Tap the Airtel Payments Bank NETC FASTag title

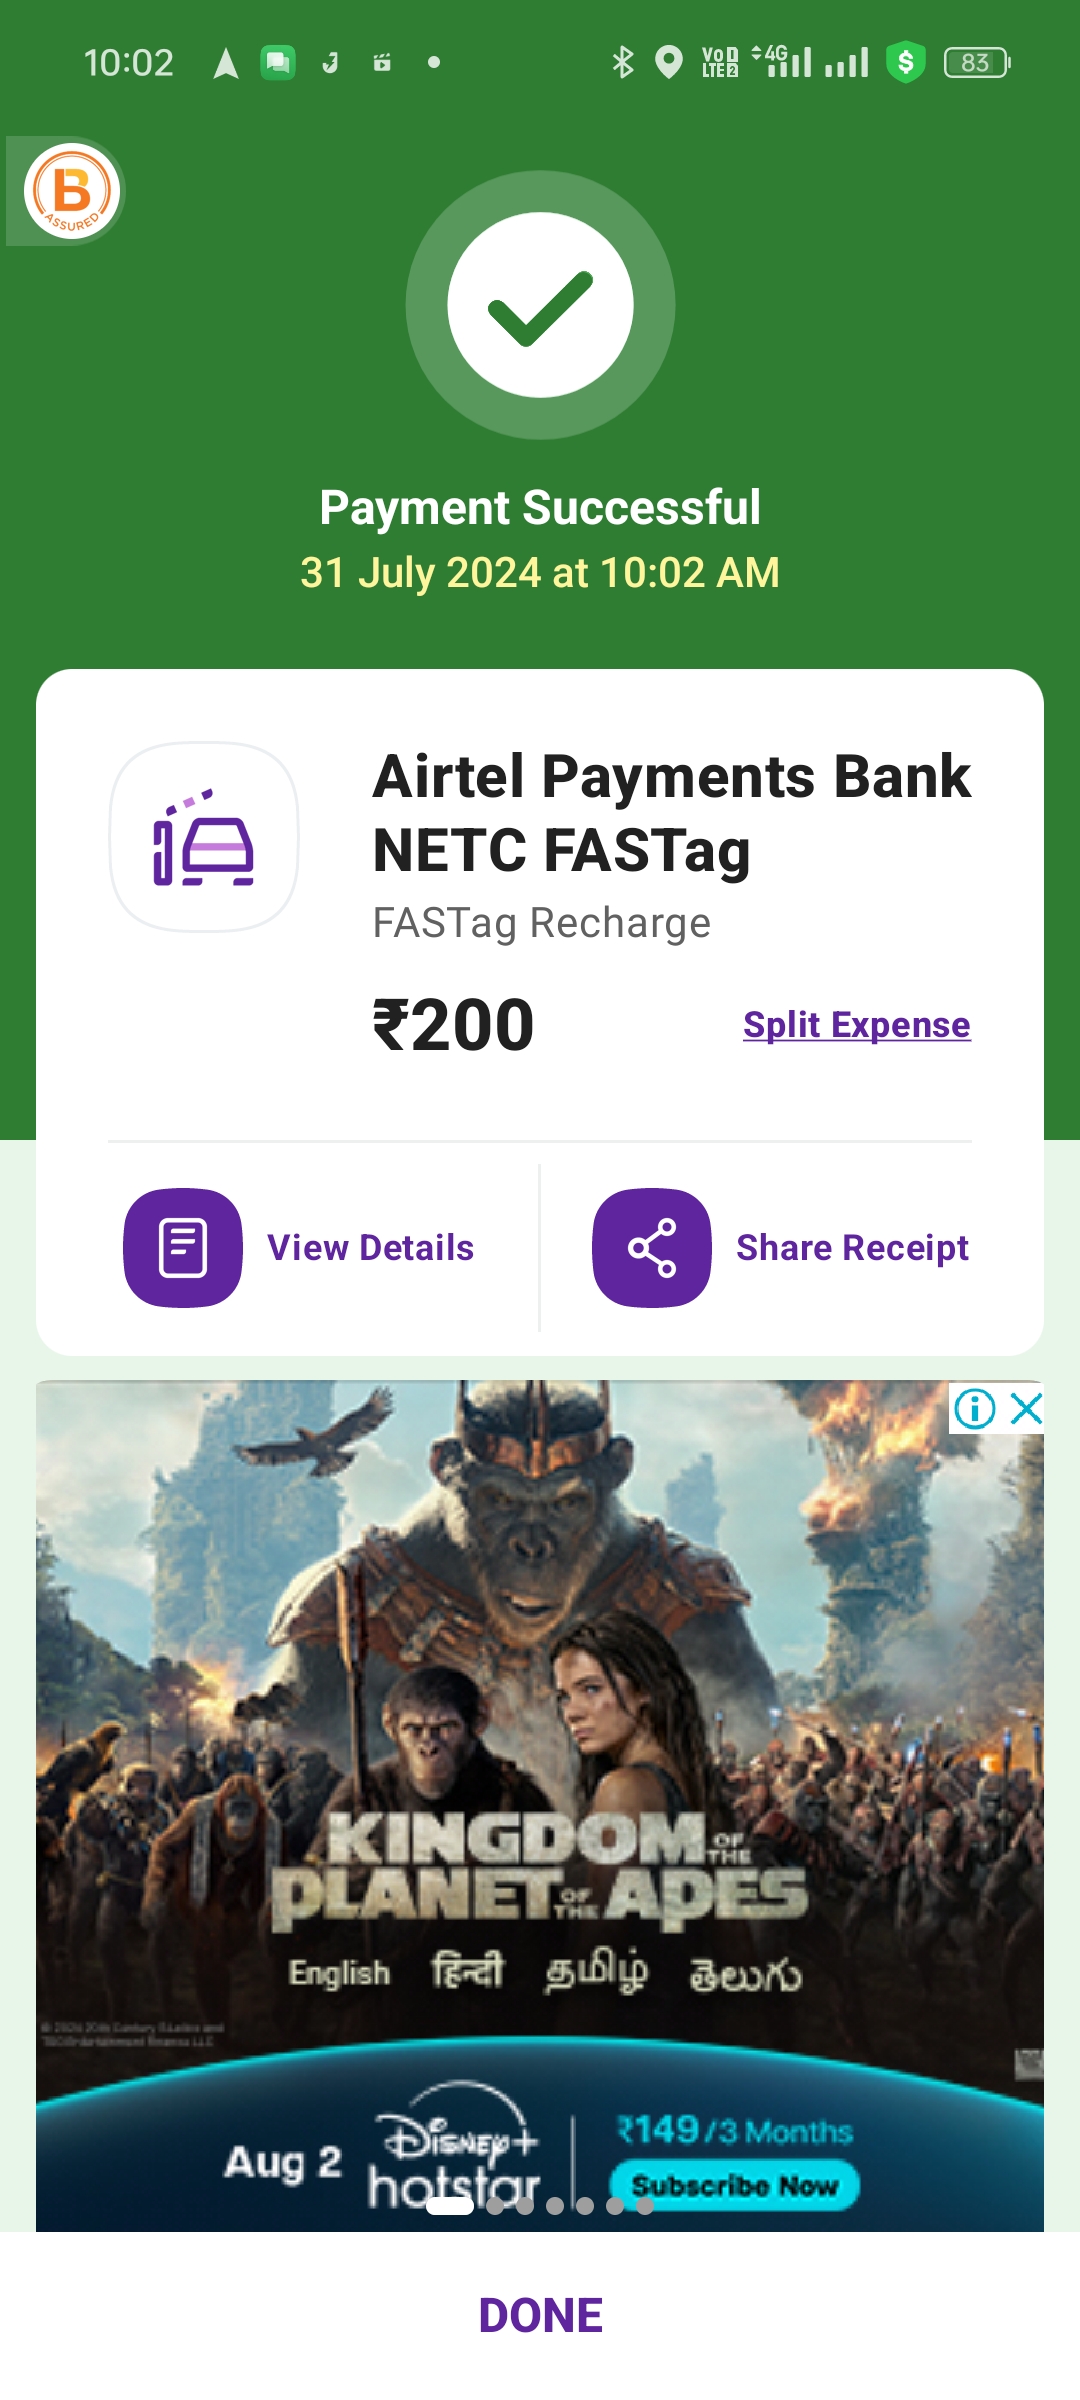(x=671, y=813)
